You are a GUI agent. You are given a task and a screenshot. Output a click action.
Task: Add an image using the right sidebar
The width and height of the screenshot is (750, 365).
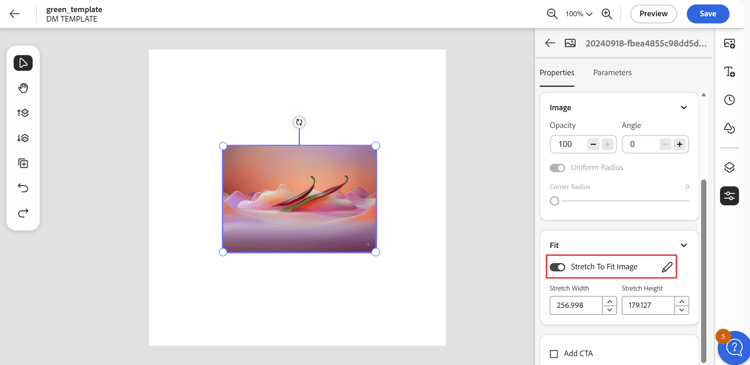[x=729, y=44]
